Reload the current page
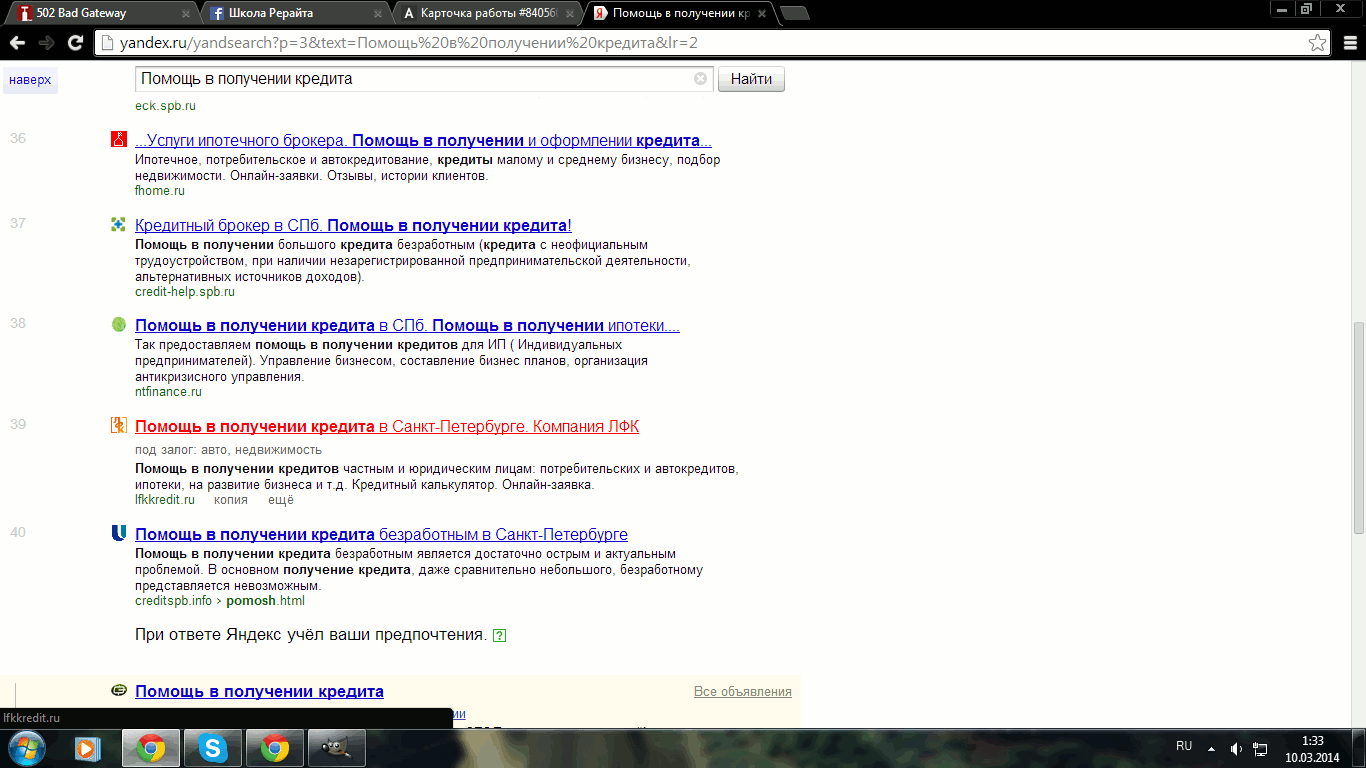This screenshot has width=1366, height=768. (75, 43)
